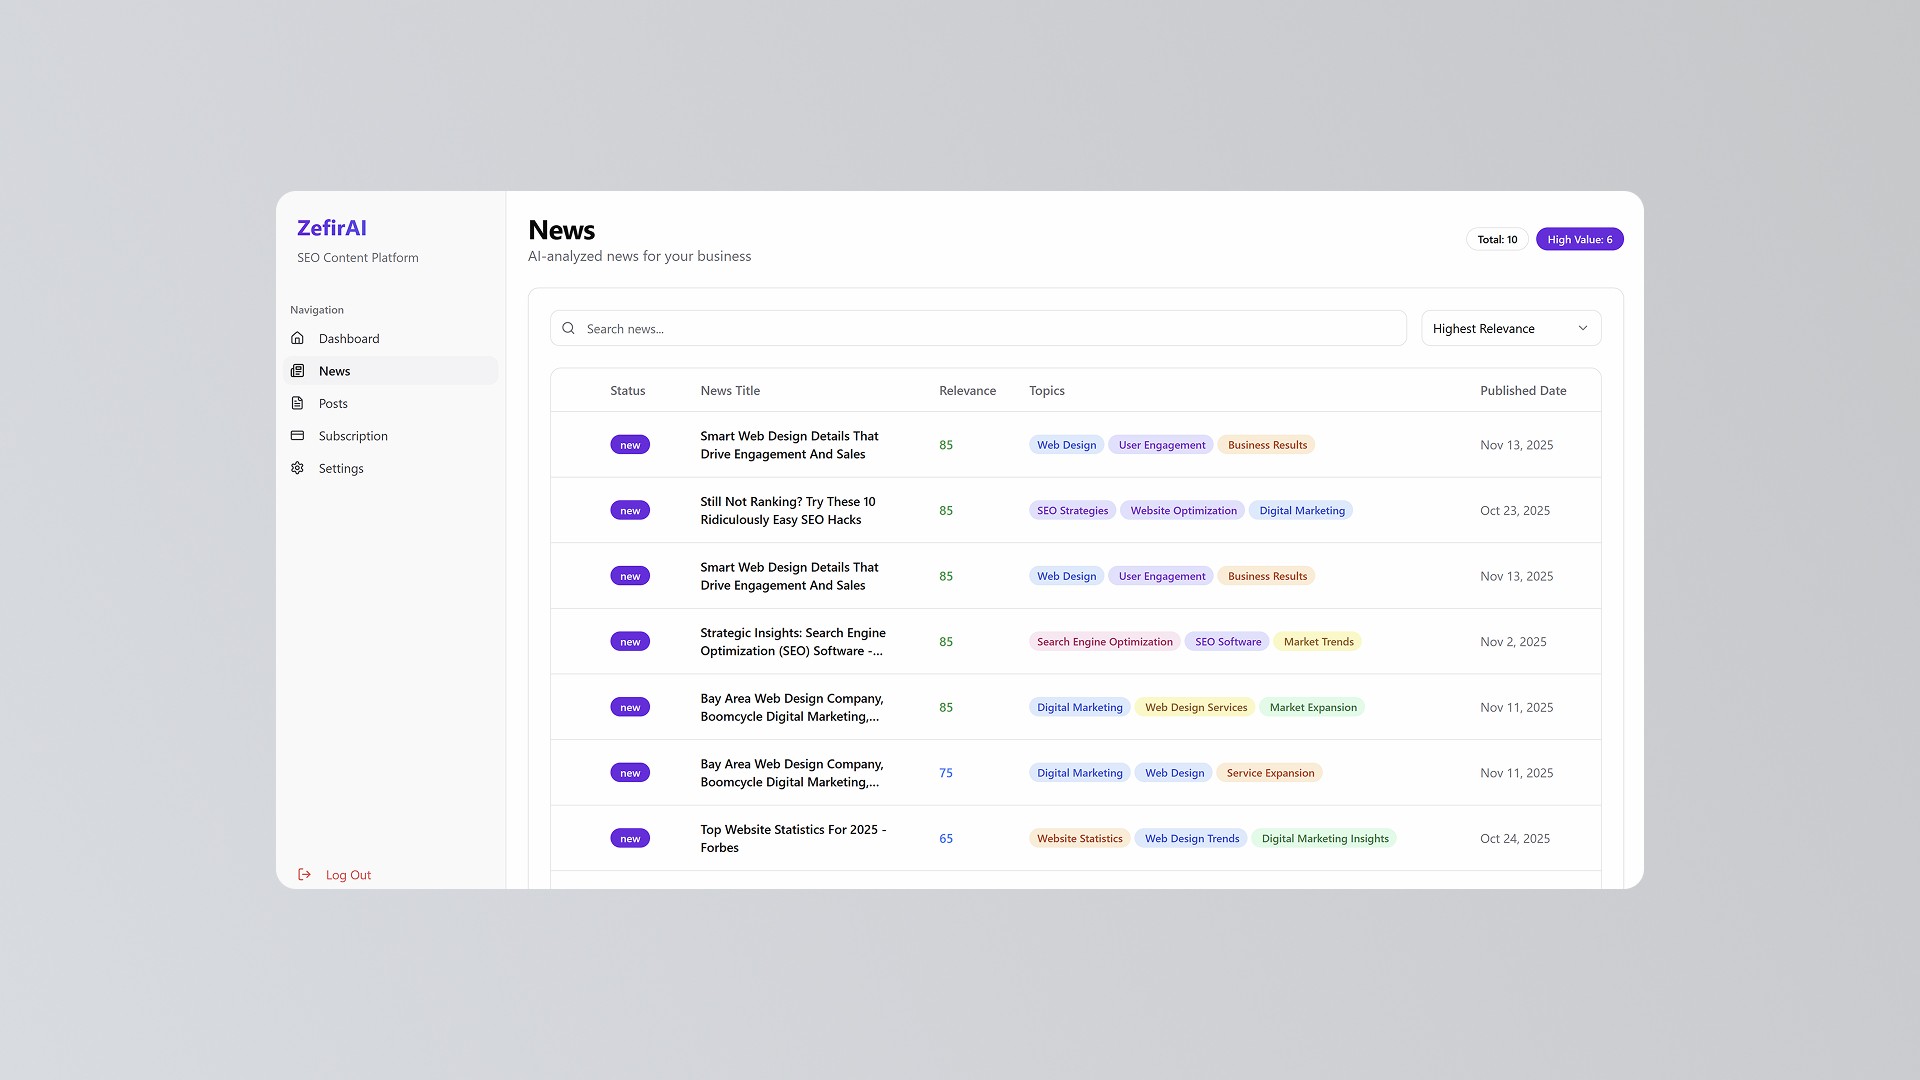Click the Subscription card icon
The height and width of the screenshot is (1080, 1920).
coord(297,436)
